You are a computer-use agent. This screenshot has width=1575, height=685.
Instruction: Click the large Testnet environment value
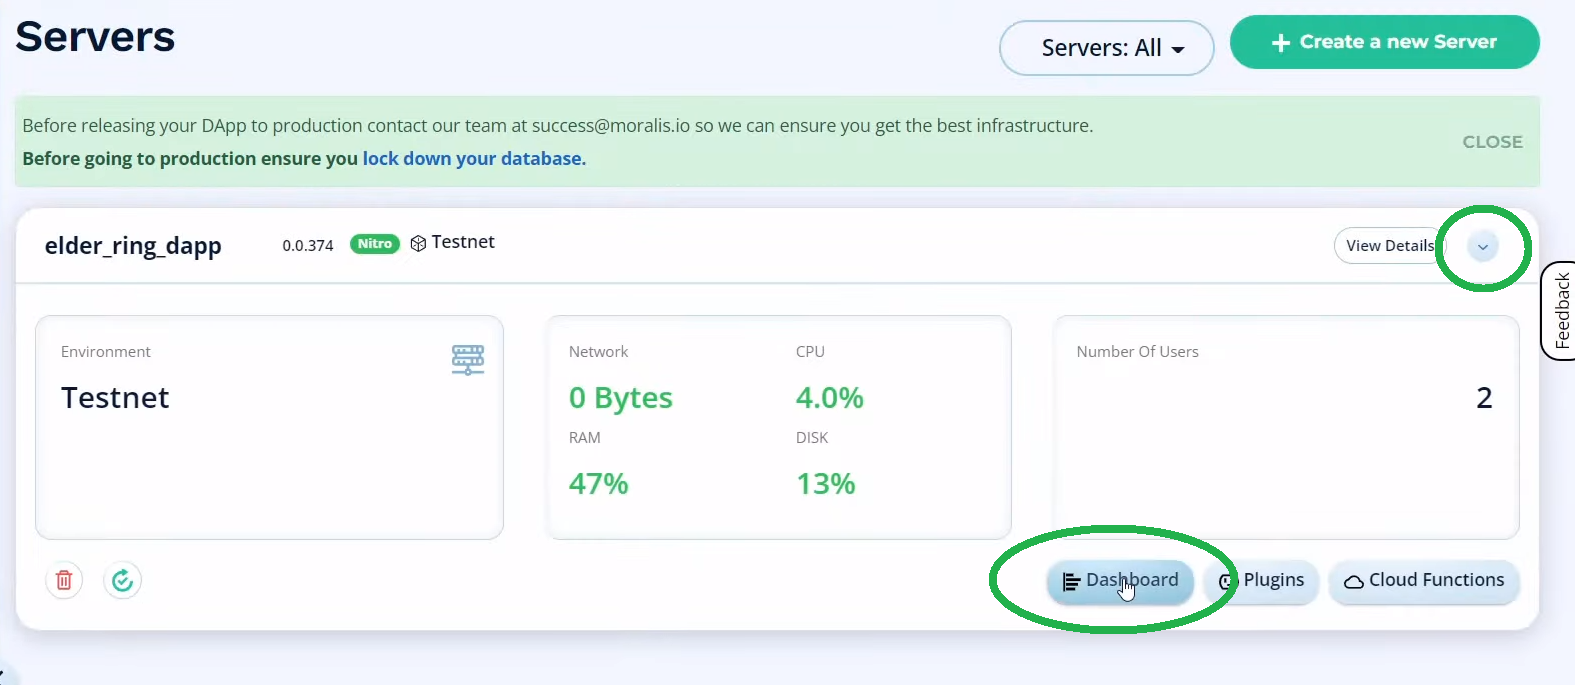pos(115,398)
